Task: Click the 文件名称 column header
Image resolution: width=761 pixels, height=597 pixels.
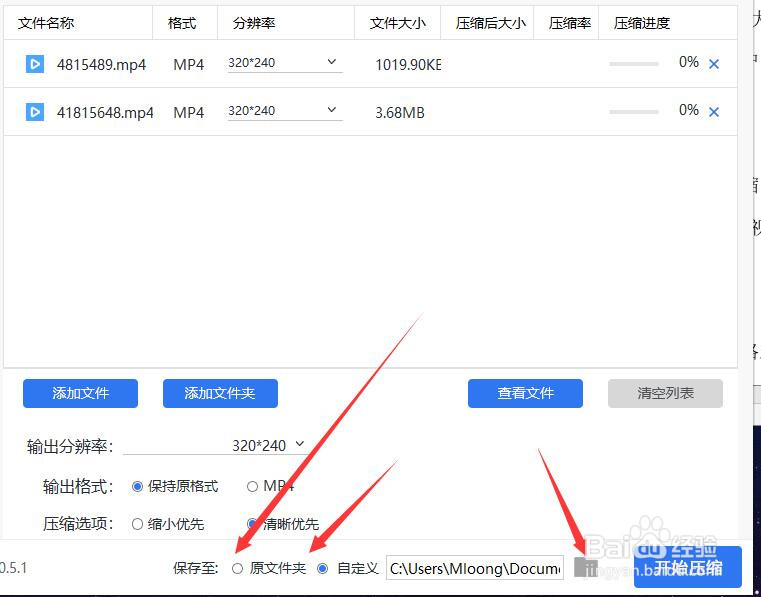Action: (x=46, y=23)
